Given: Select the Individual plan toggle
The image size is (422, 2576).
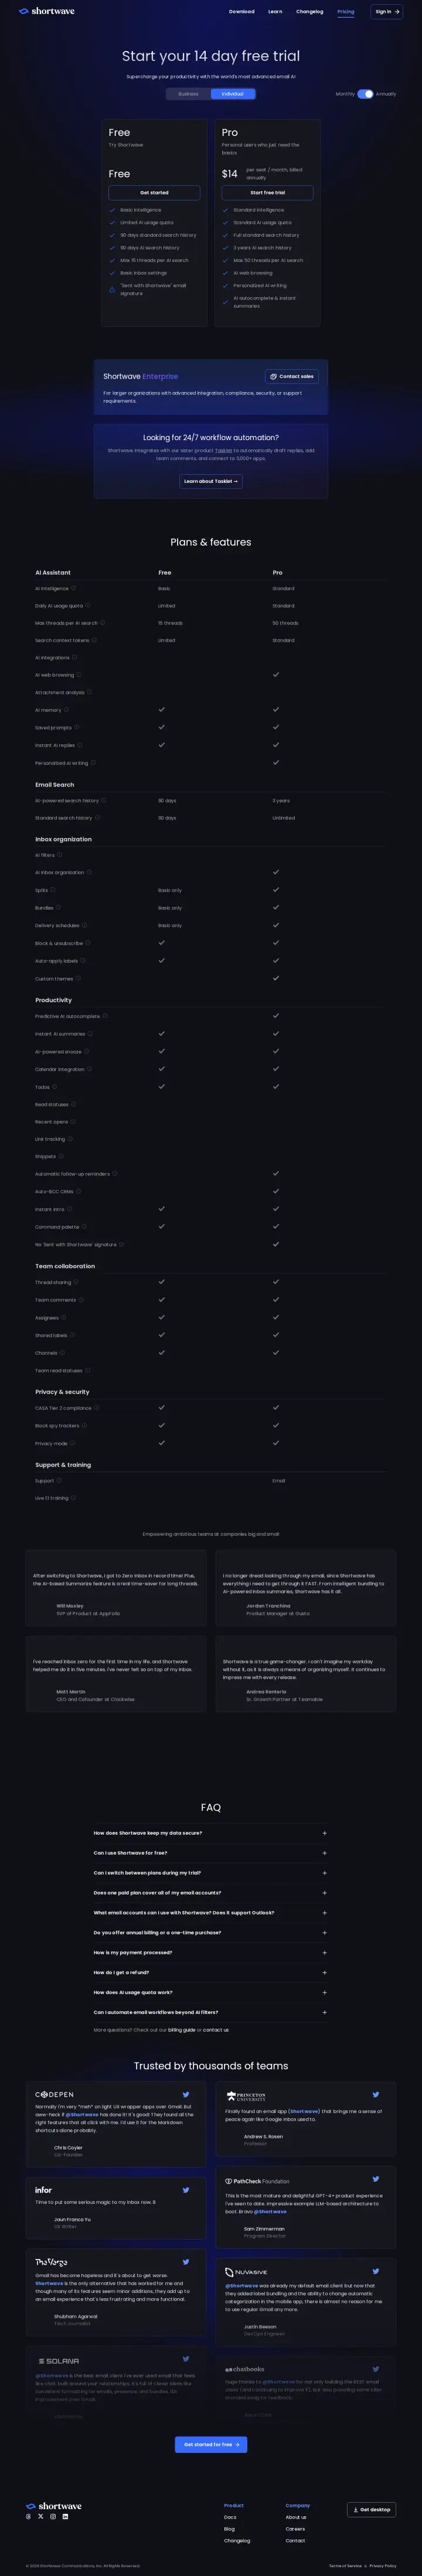Looking at the screenshot, I should click(233, 94).
